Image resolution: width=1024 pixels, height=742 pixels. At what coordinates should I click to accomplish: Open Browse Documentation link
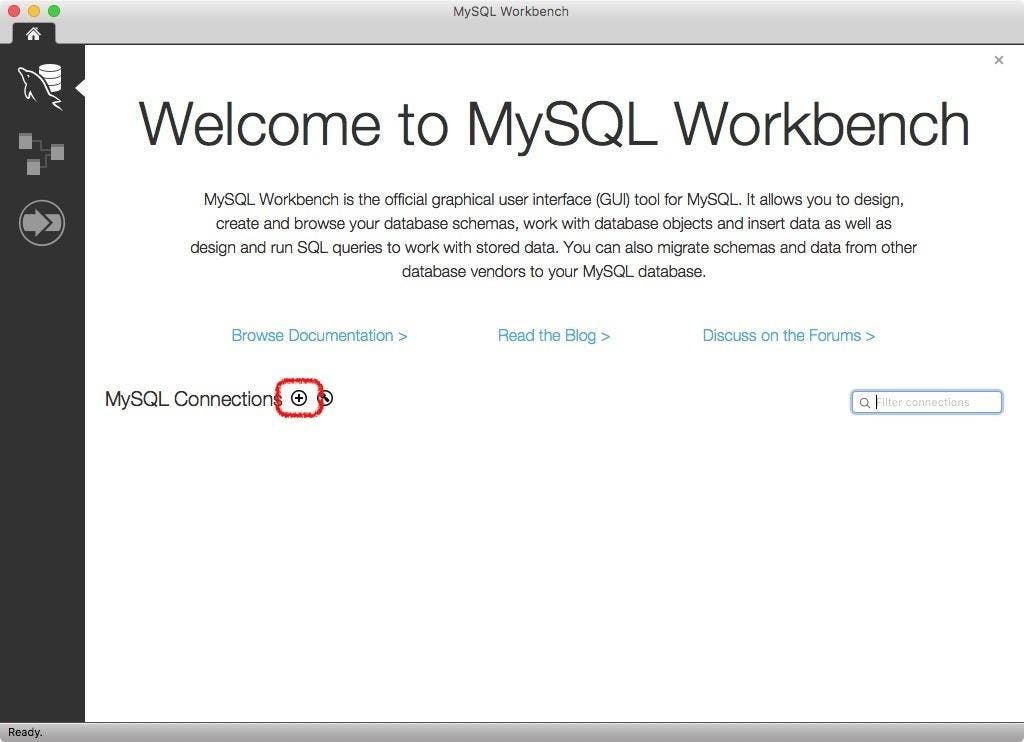319,336
